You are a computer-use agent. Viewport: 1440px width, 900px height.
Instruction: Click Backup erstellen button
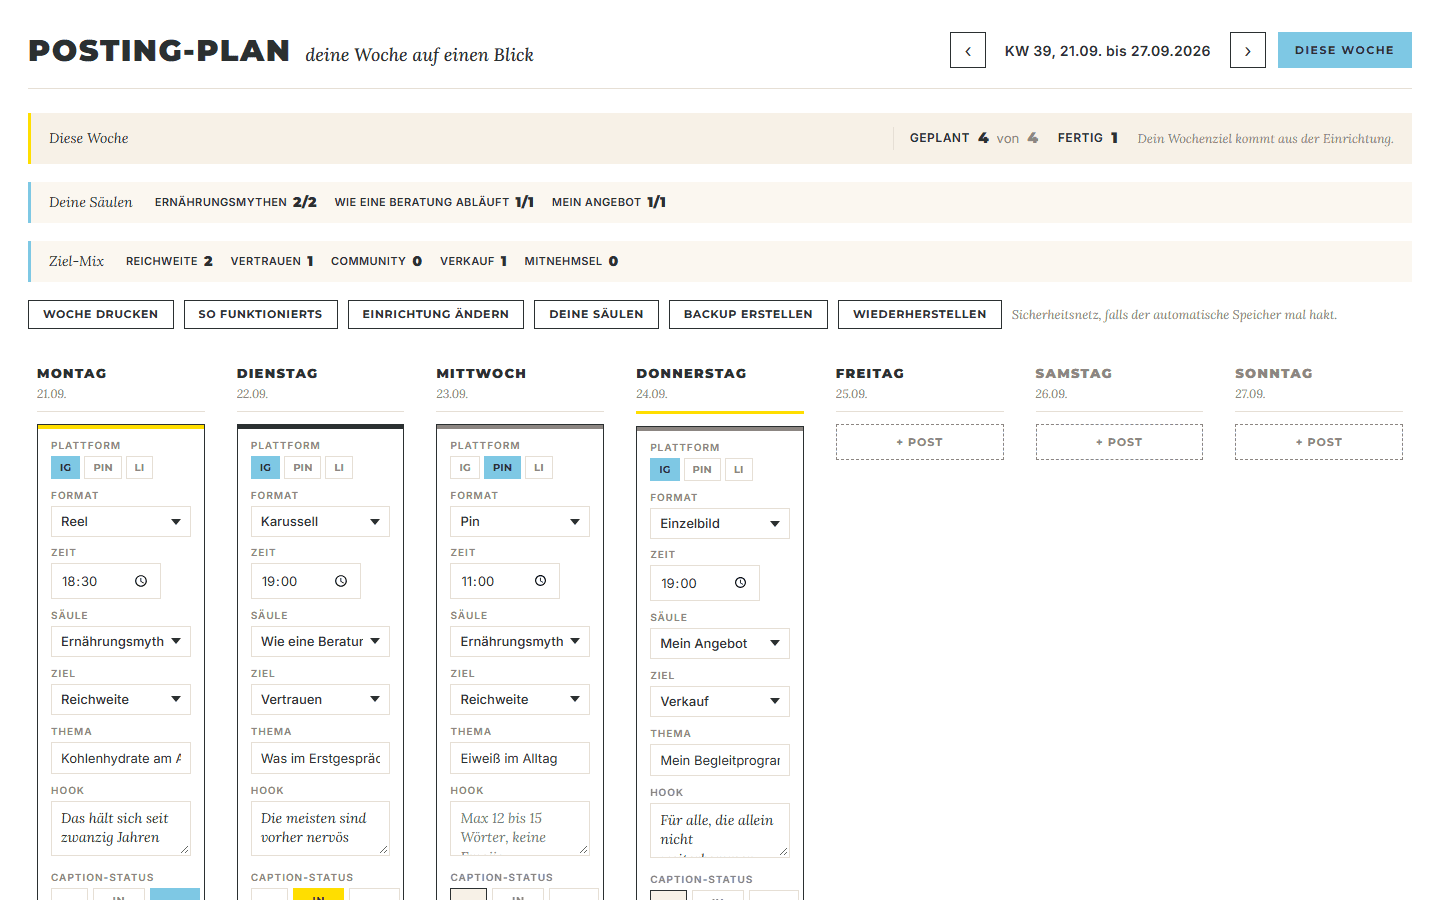(x=748, y=314)
